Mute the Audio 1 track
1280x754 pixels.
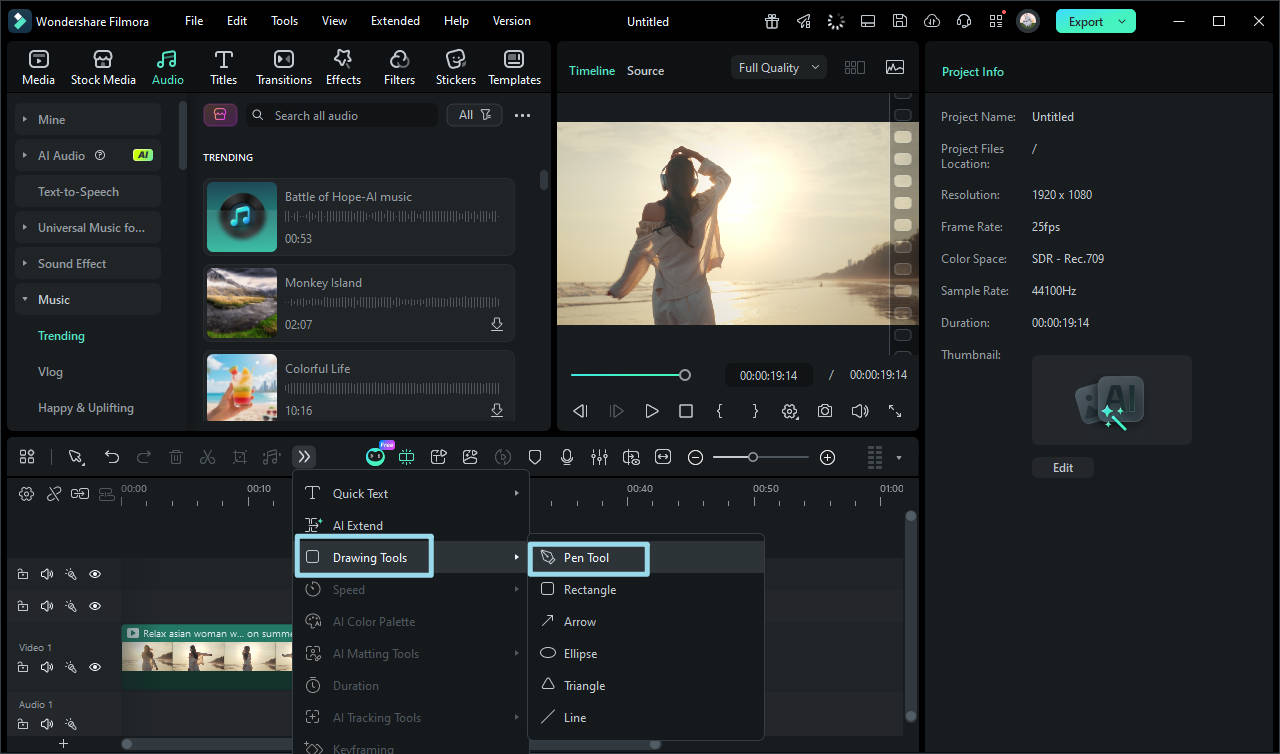[46, 723]
